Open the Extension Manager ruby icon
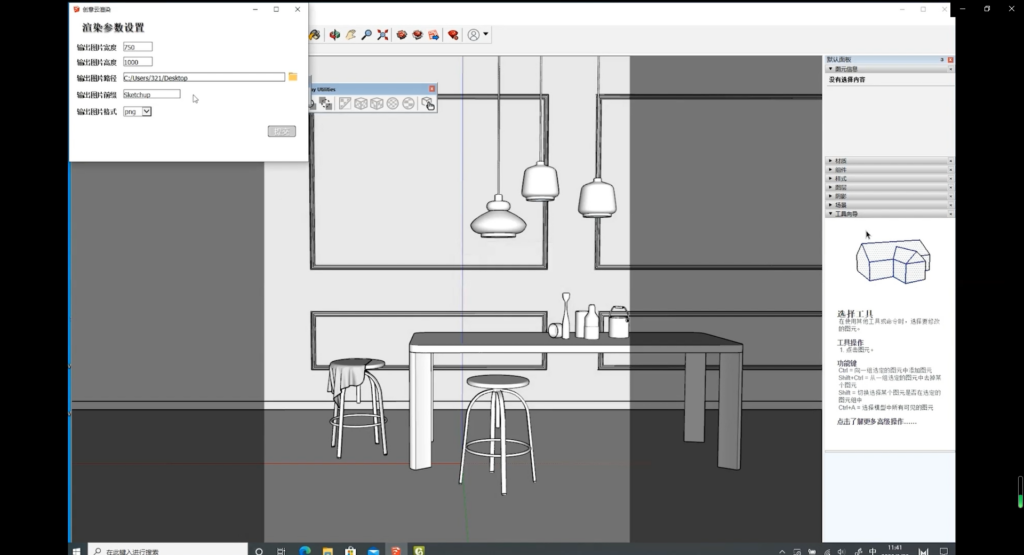 [453, 35]
